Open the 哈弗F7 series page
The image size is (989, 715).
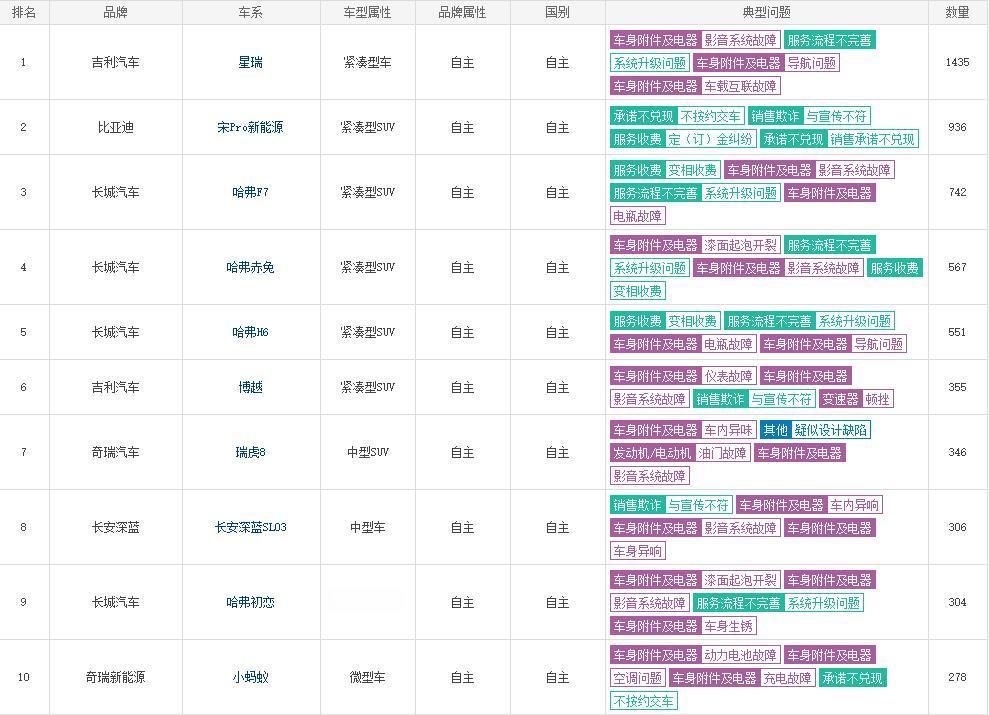250,192
